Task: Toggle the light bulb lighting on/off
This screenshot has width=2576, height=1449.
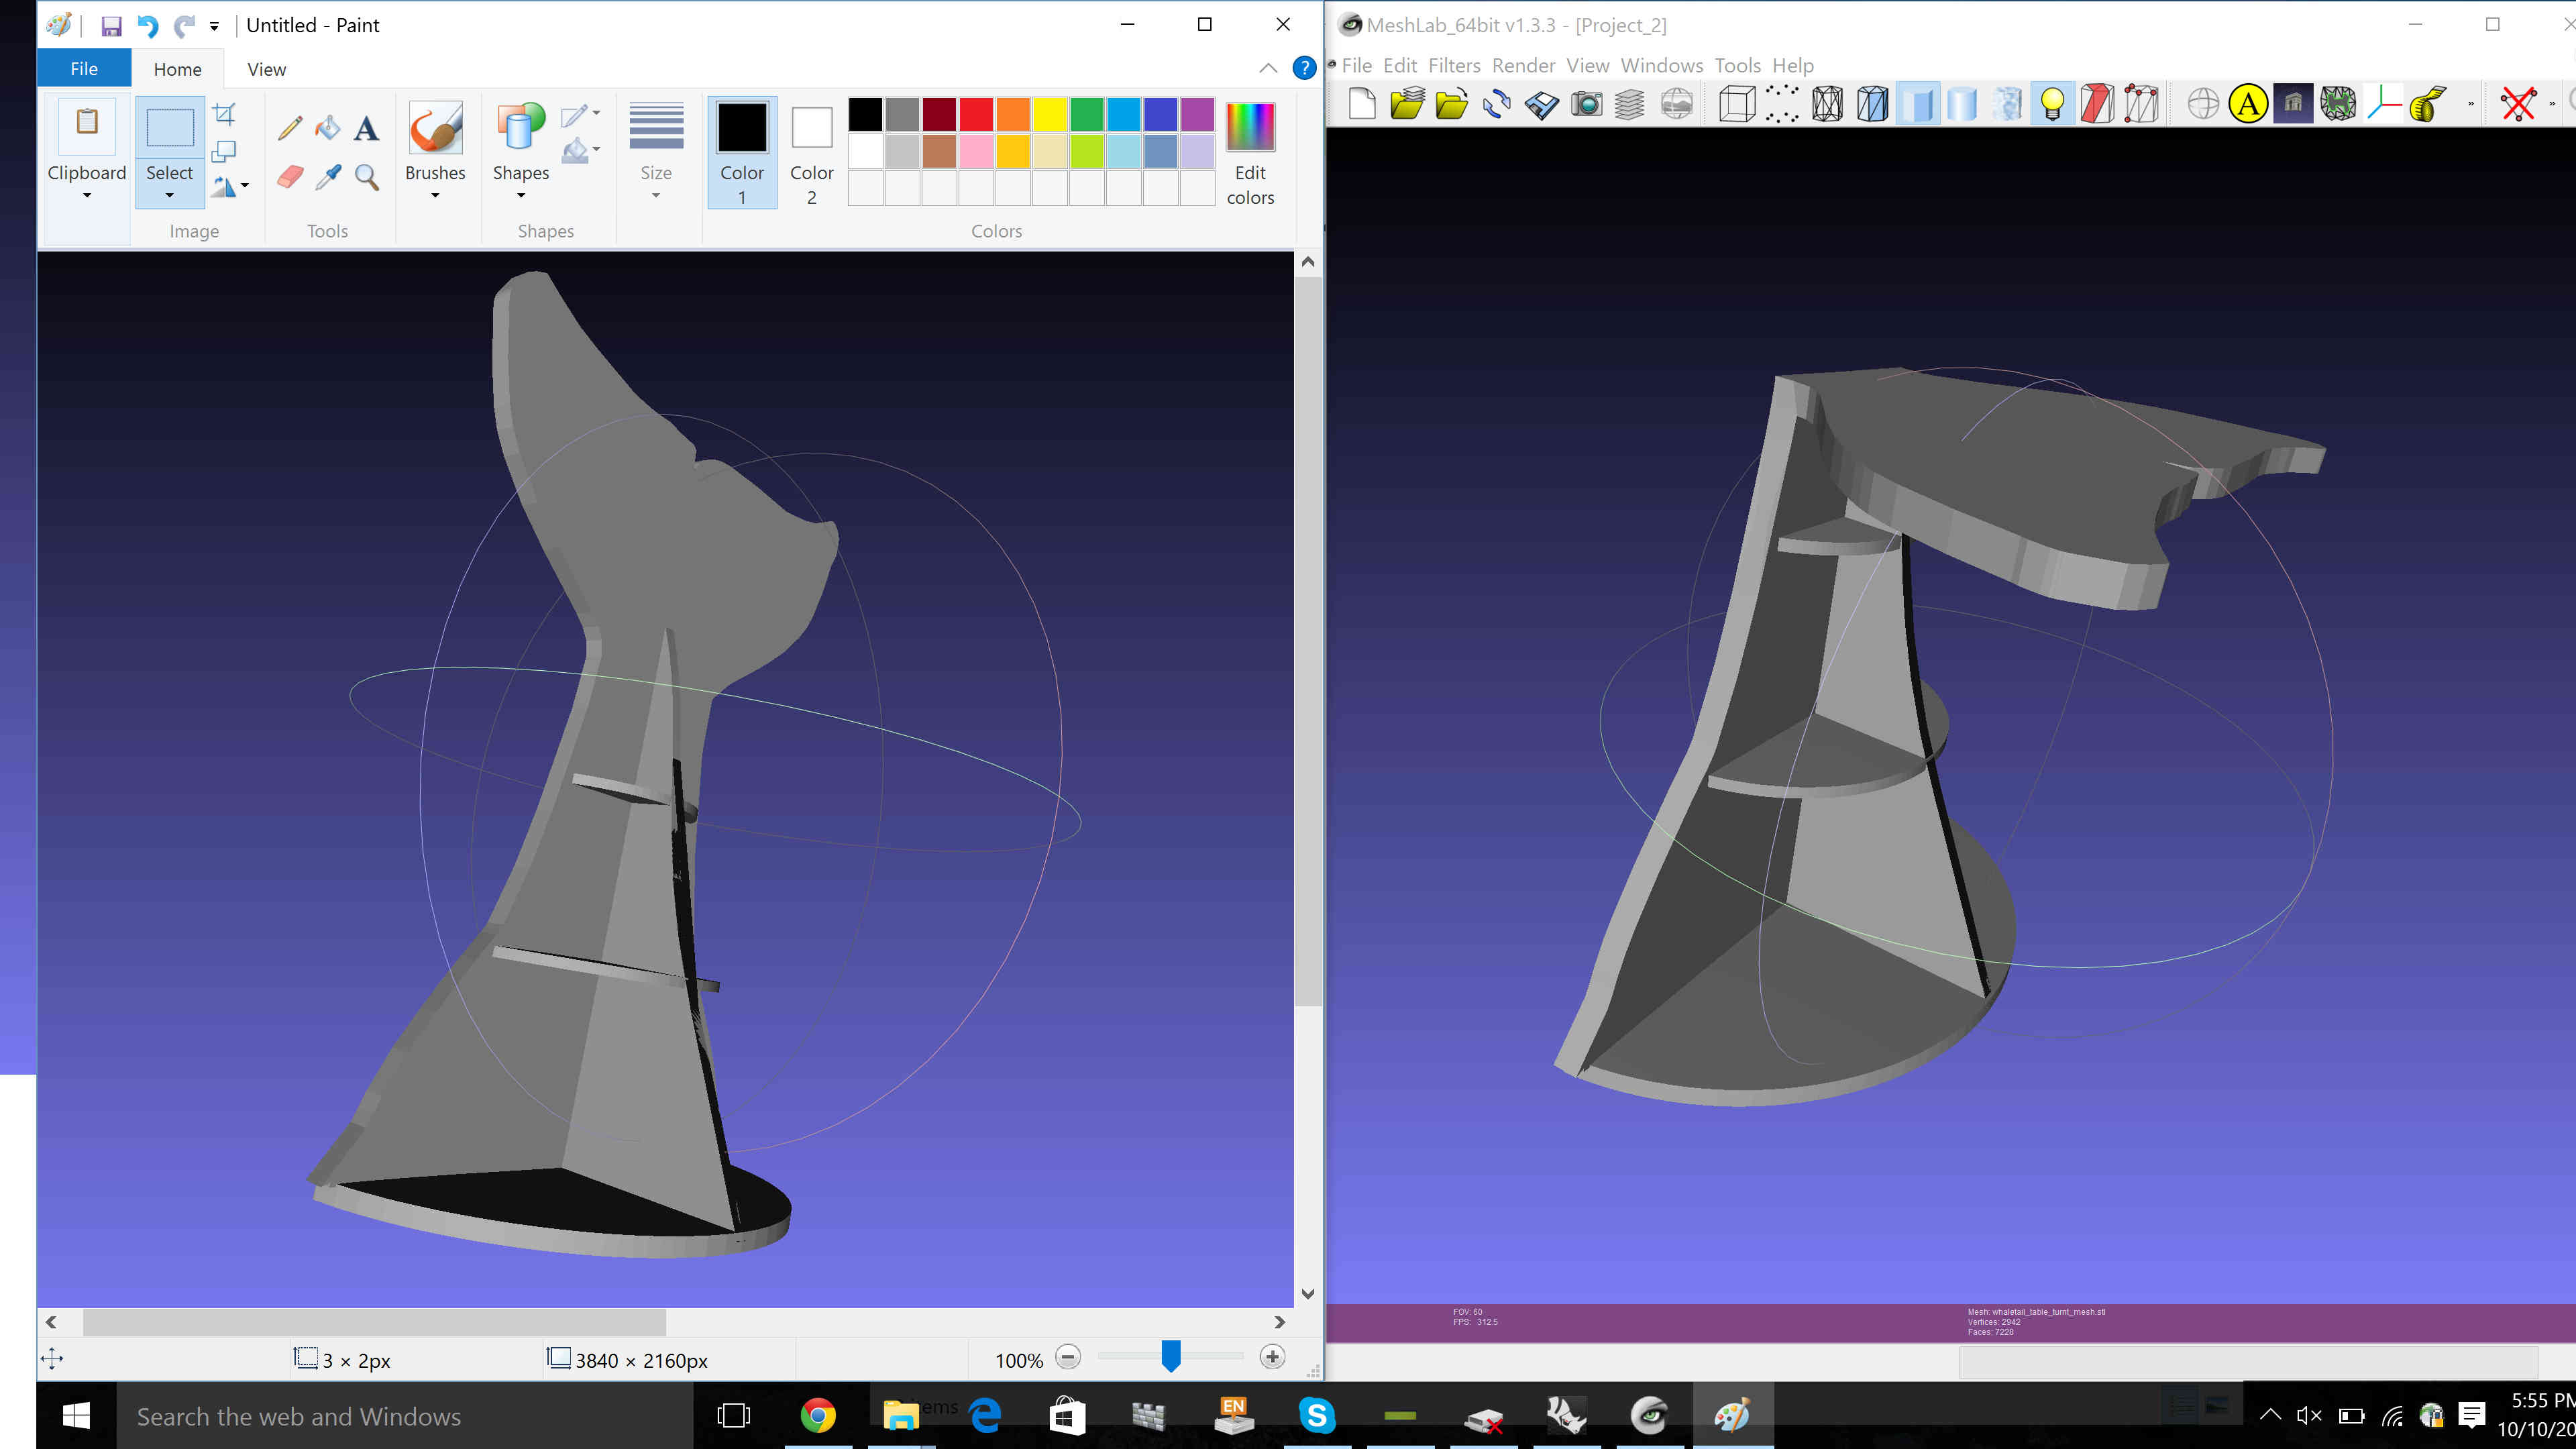Action: coord(2052,103)
